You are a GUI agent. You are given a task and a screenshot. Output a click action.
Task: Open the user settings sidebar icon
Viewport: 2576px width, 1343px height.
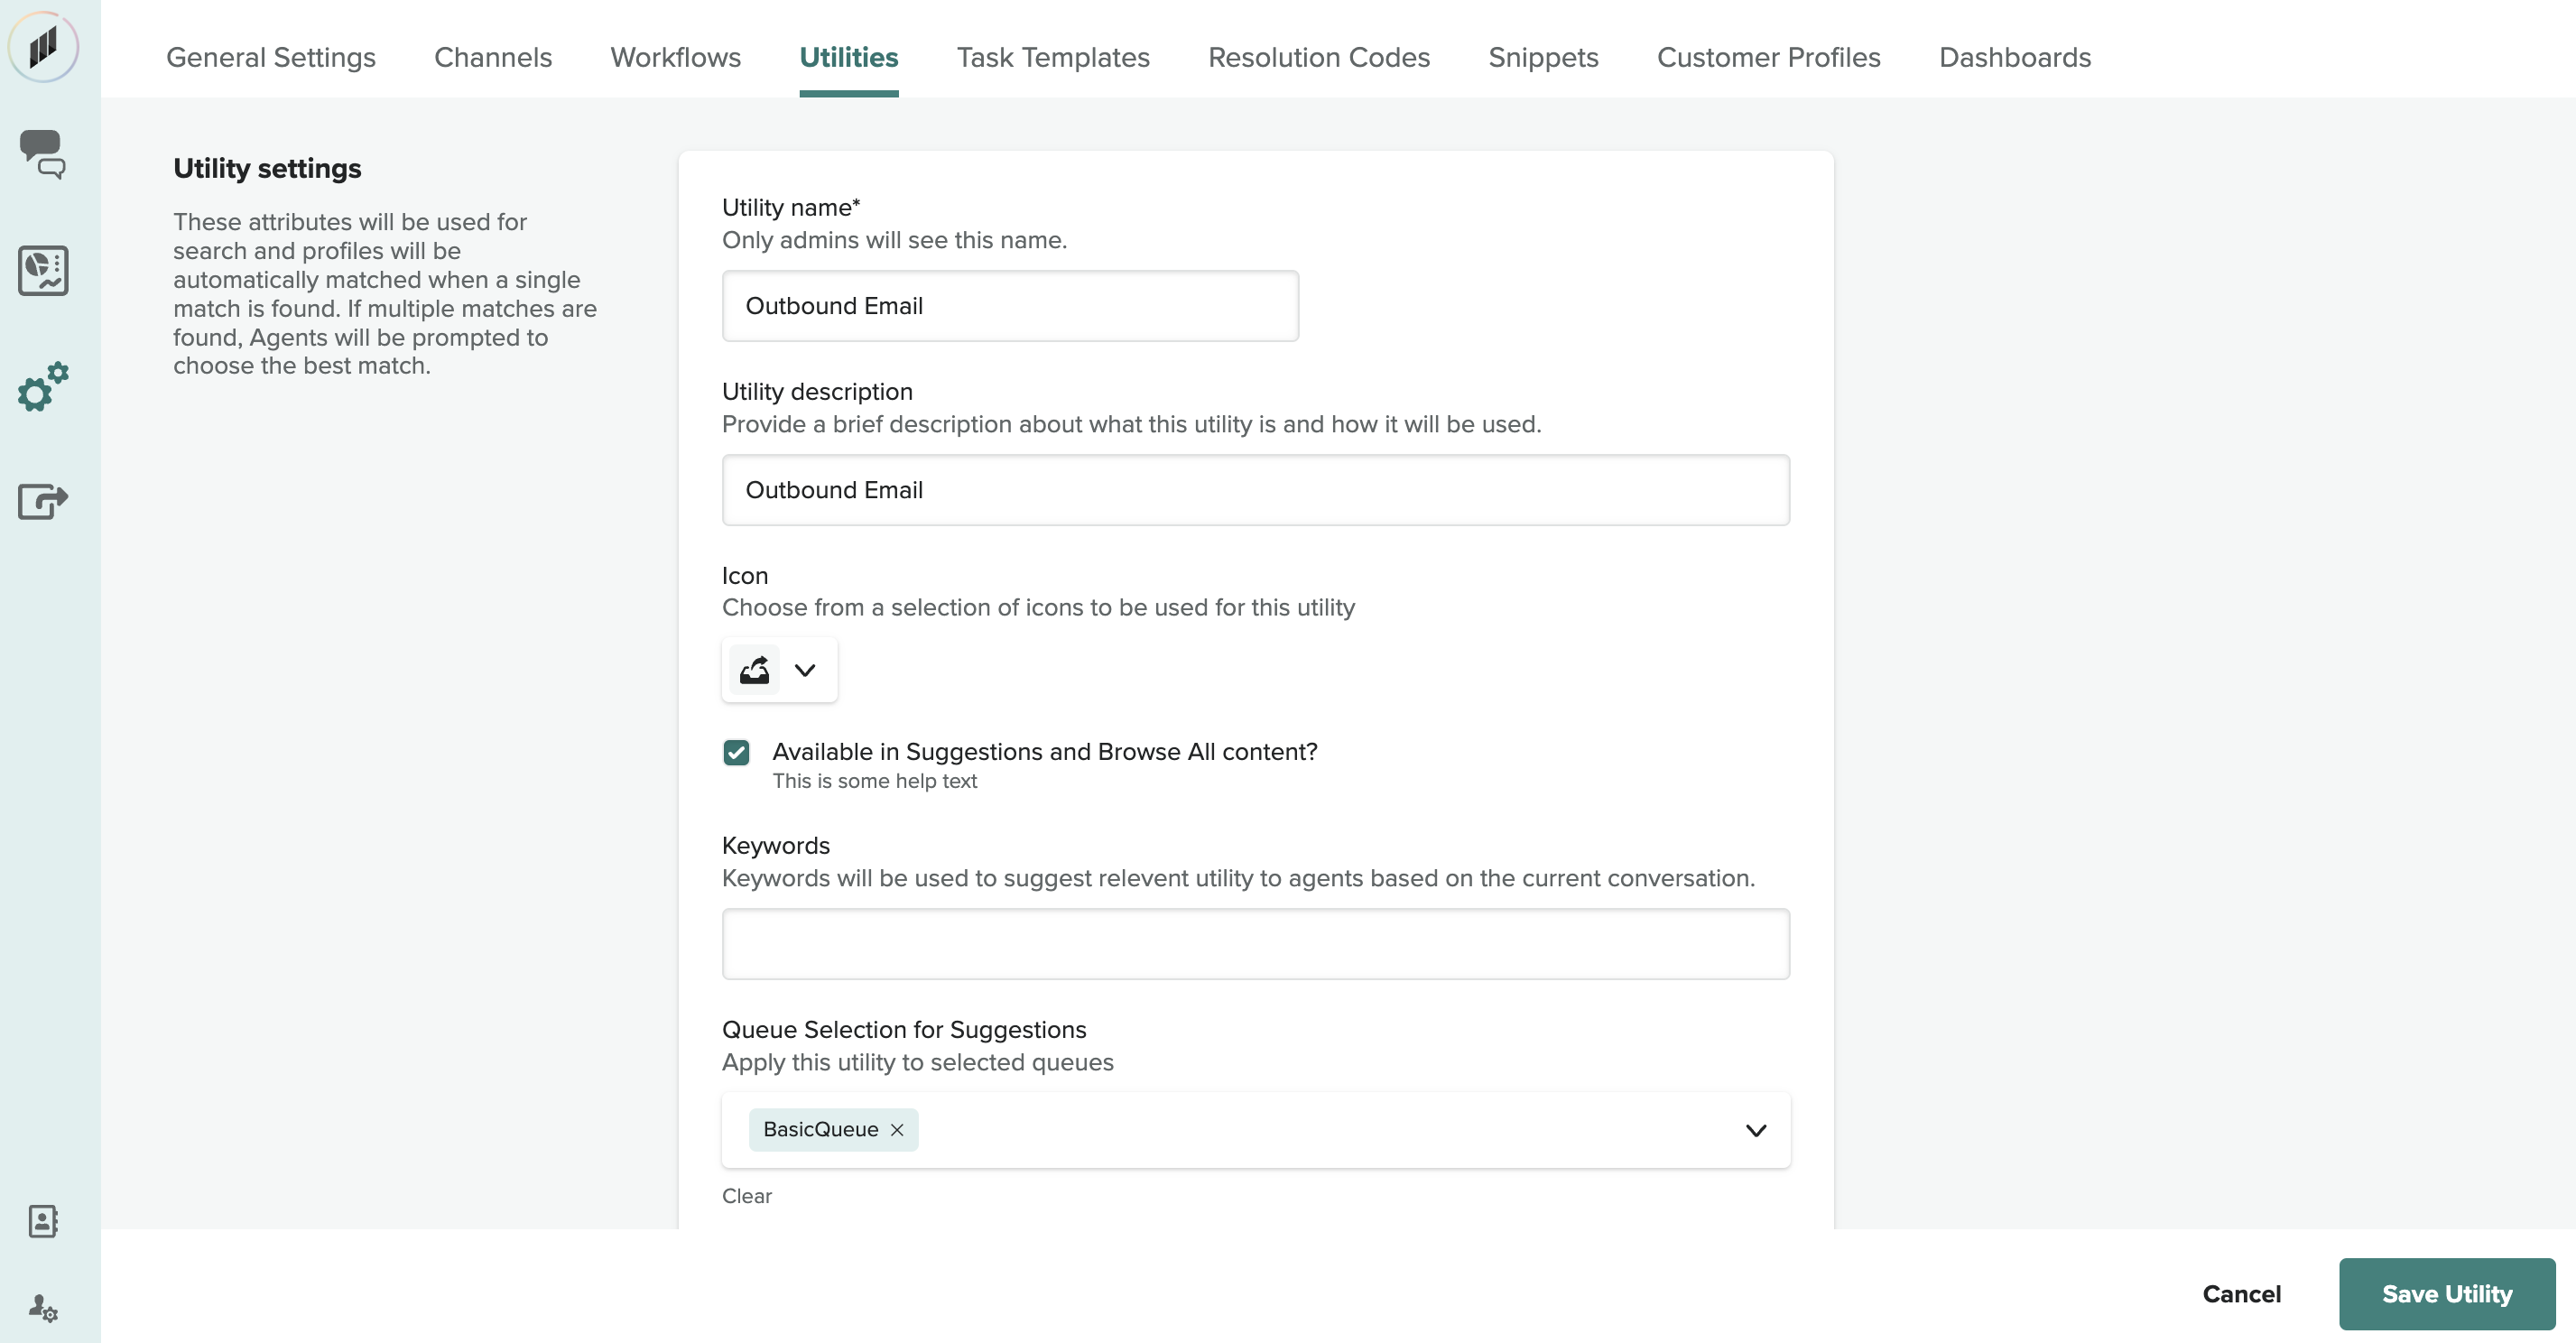pos(43,1307)
